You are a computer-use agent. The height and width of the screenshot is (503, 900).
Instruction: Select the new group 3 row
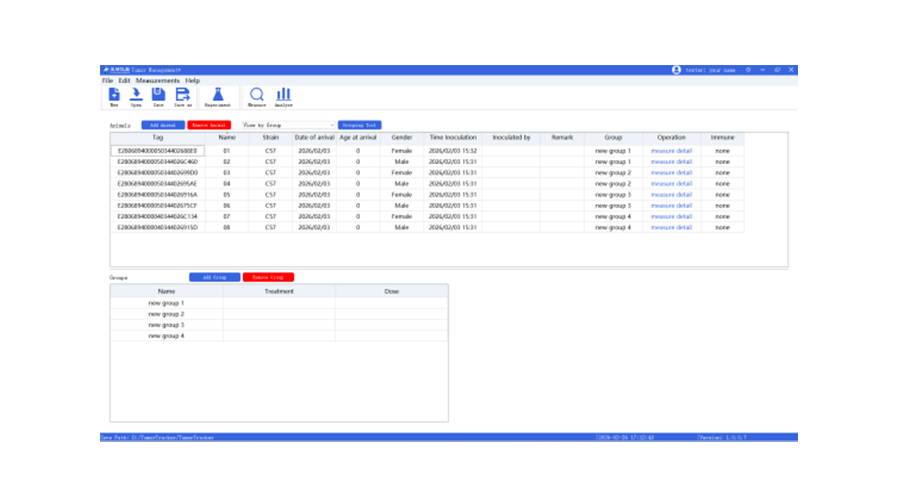coord(166,325)
